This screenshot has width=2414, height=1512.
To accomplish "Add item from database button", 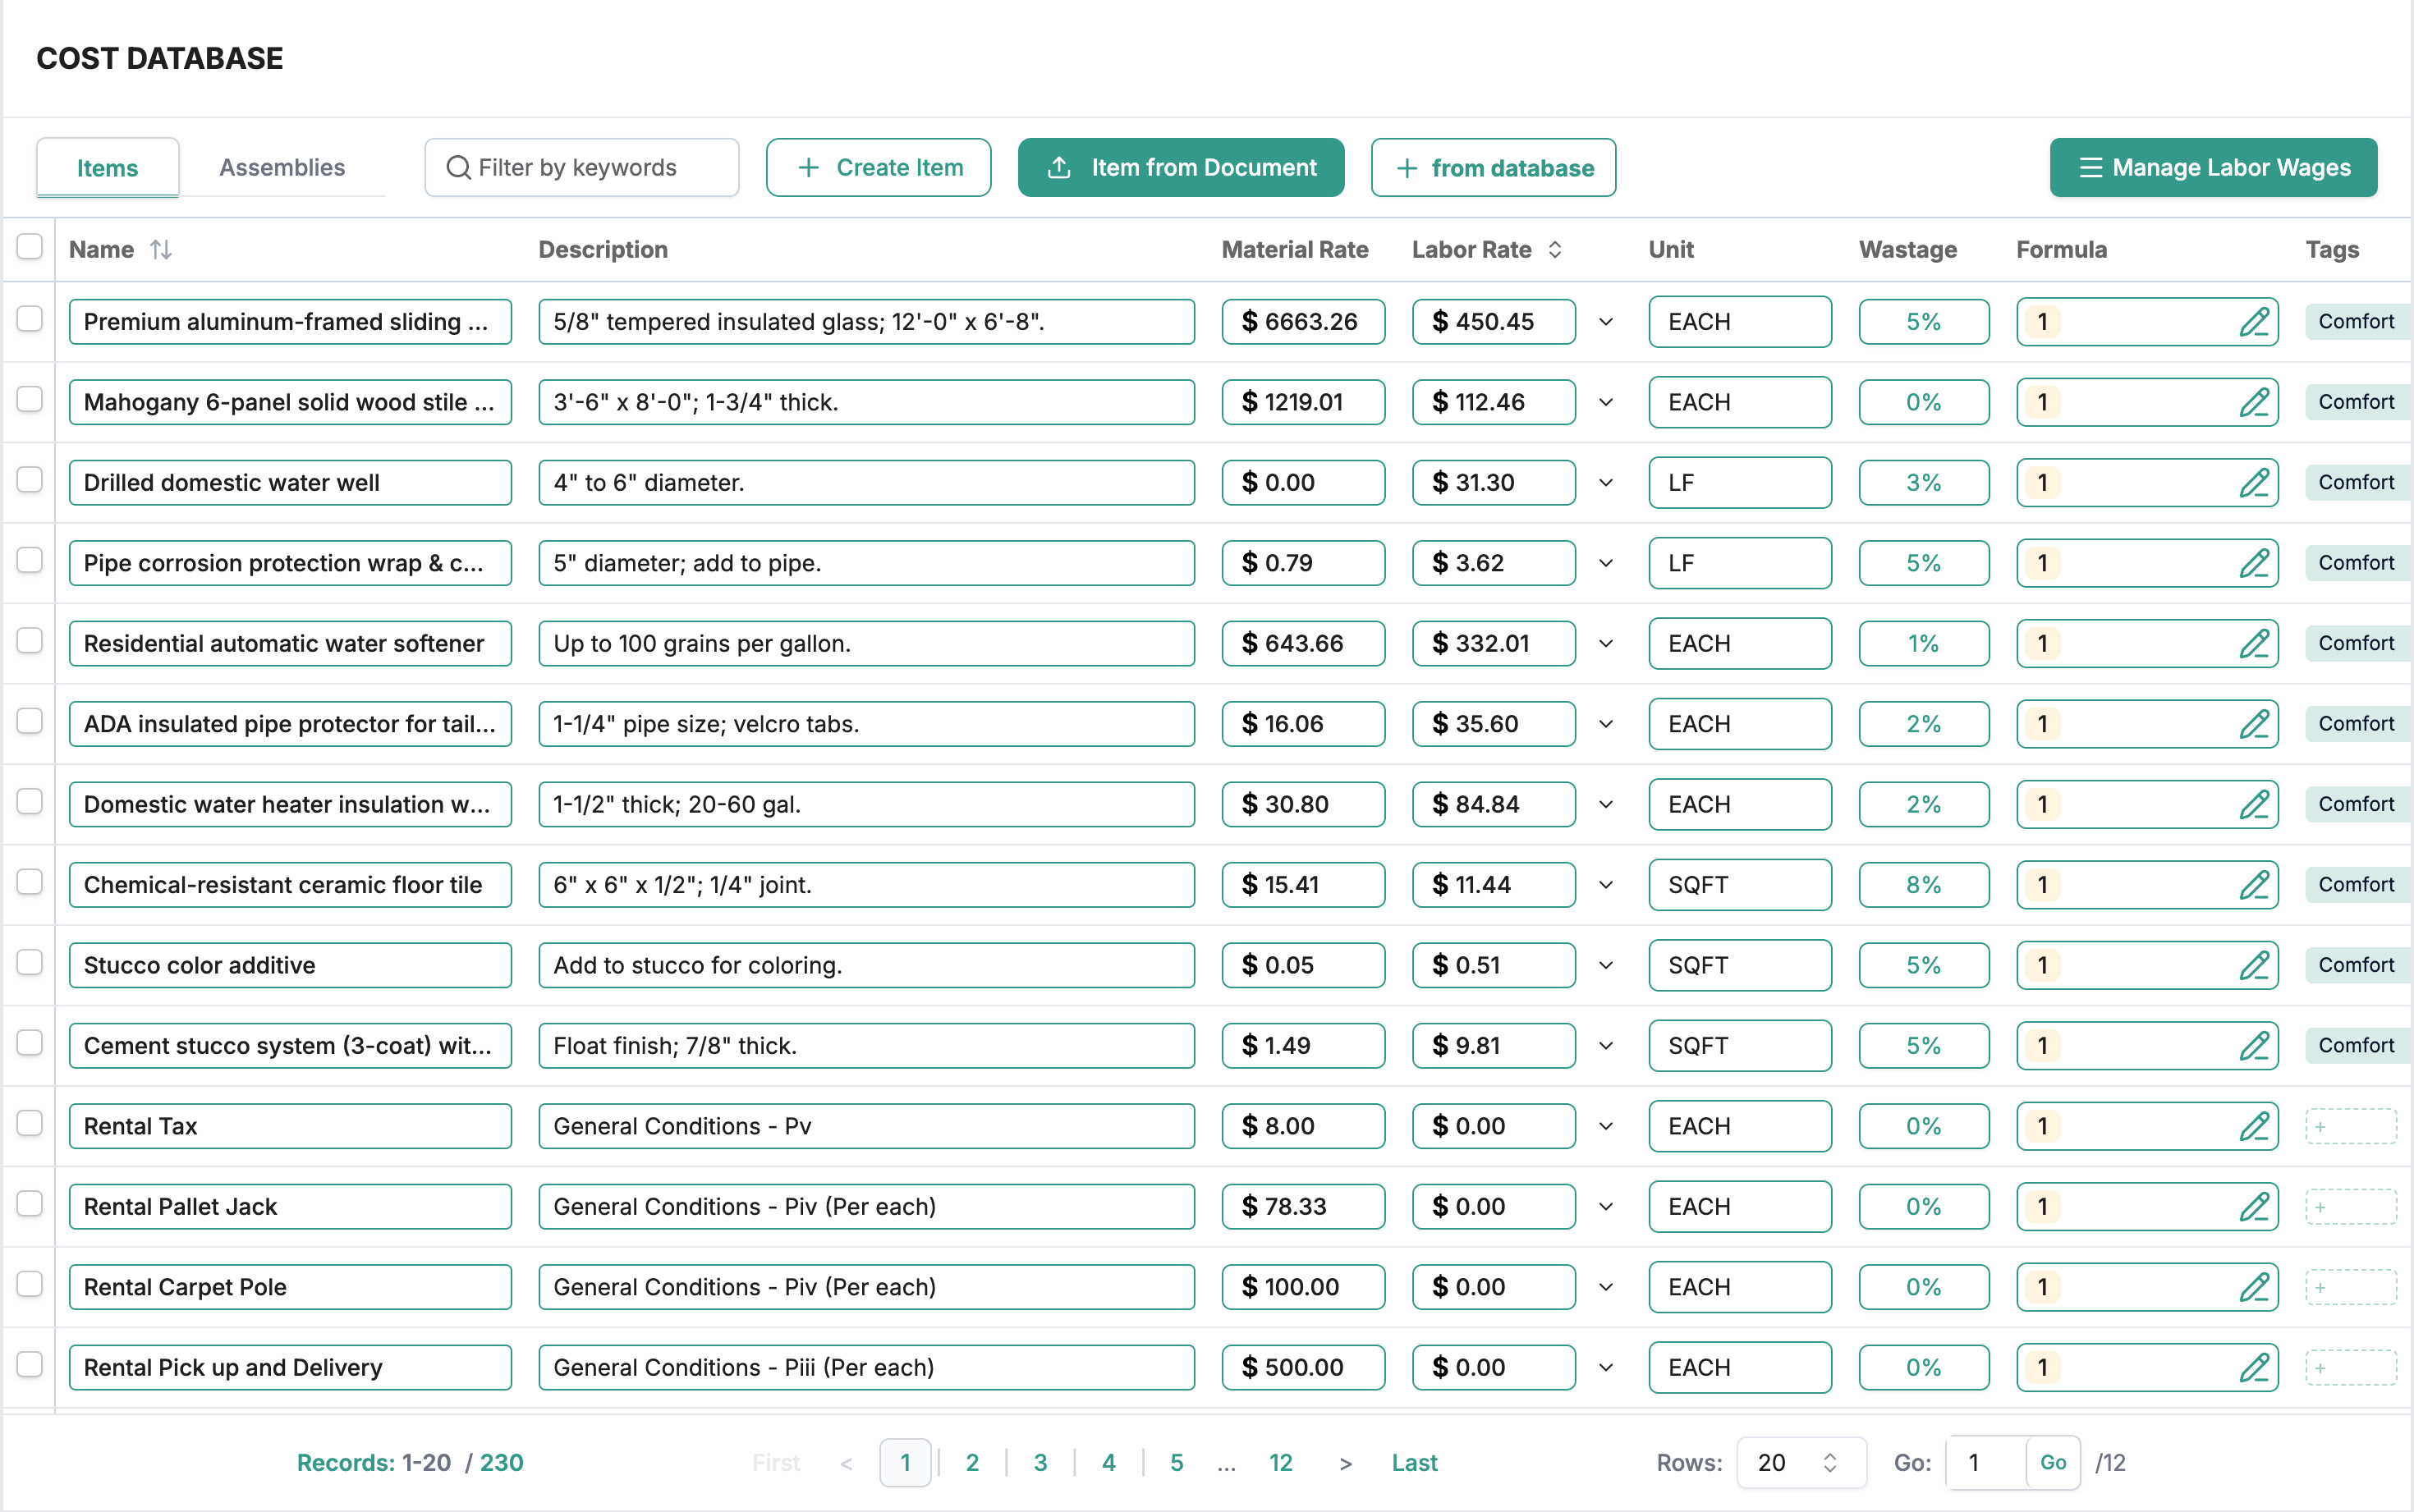I will click(1494, 168).
